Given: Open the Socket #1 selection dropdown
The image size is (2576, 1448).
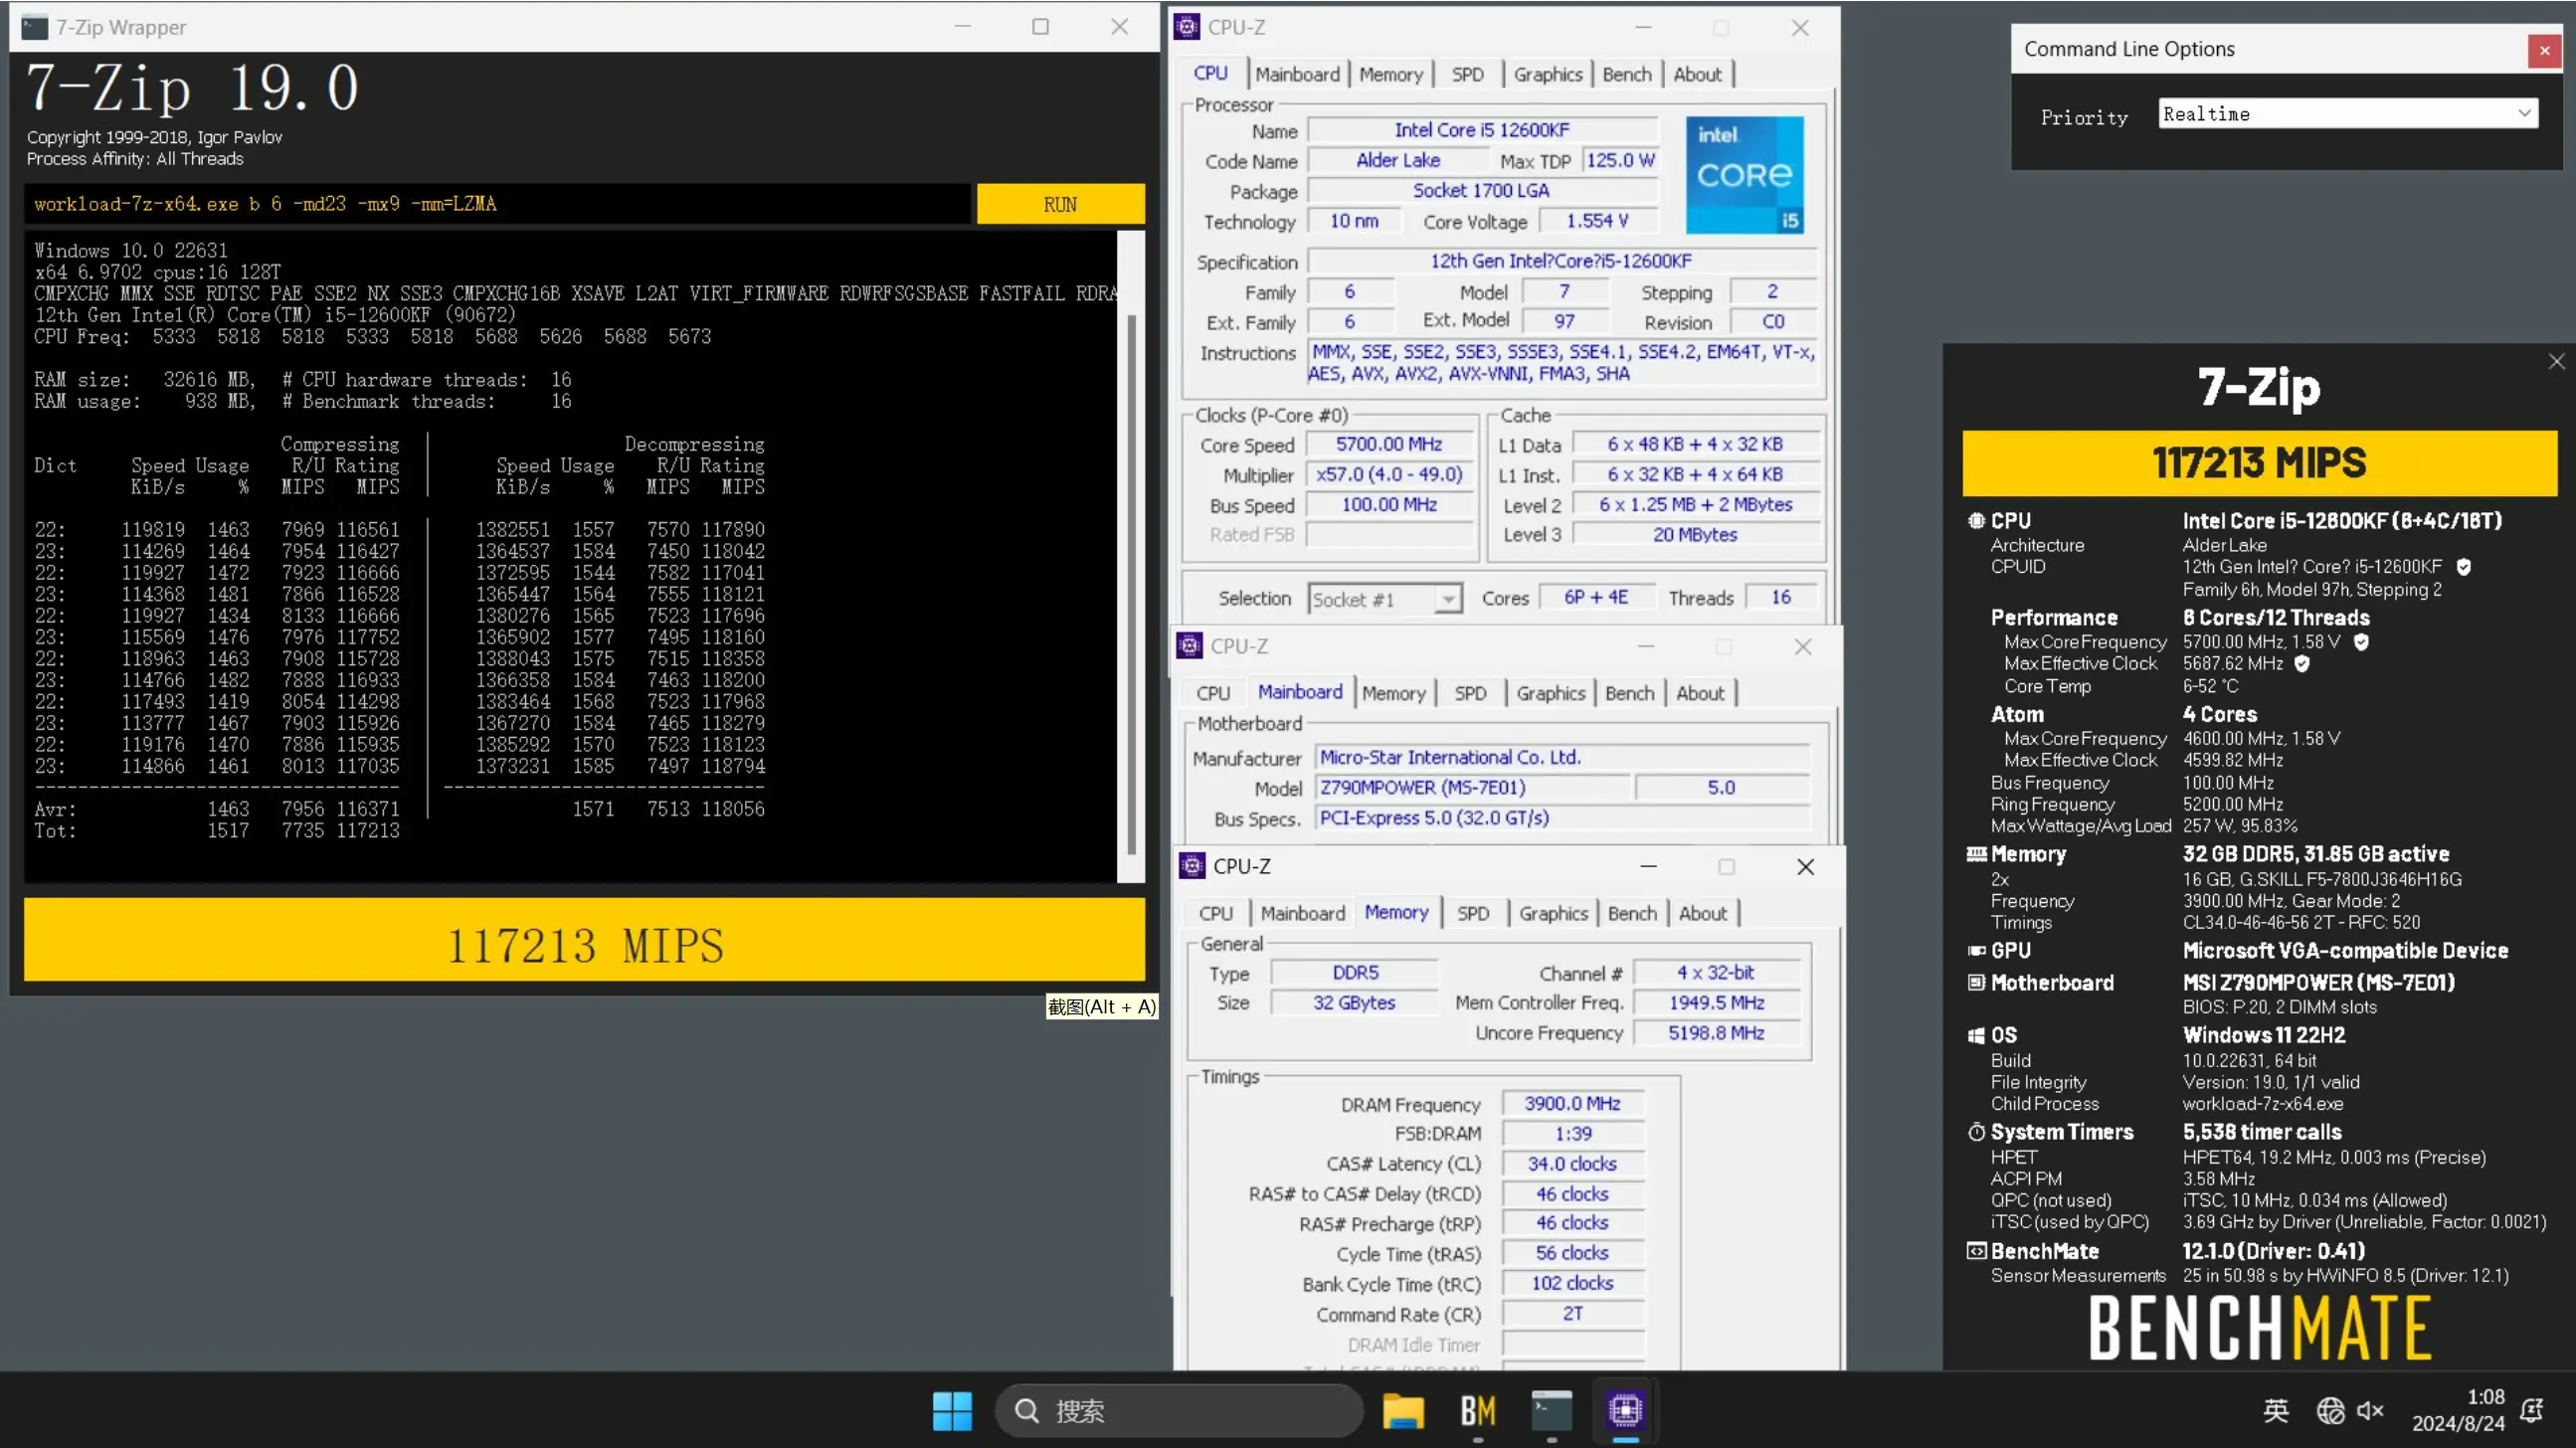Looking at the screenshot, I should 1385,599.
